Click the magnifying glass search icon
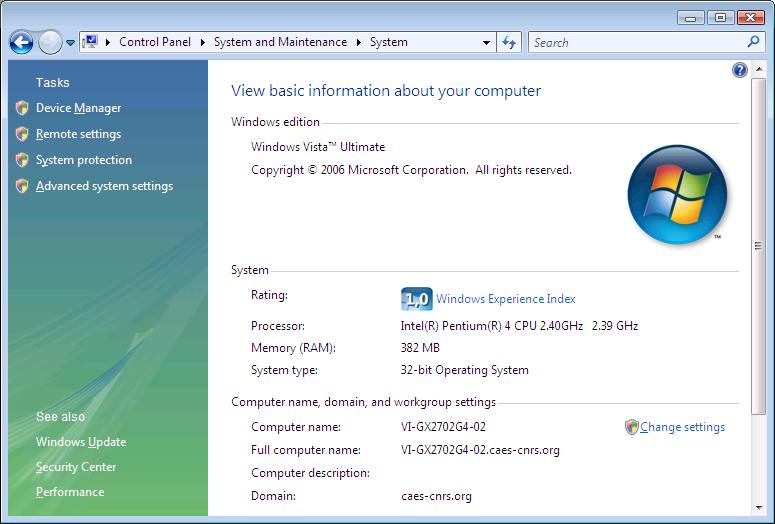Screen dimensions: 775x524 tap(754, 42)
